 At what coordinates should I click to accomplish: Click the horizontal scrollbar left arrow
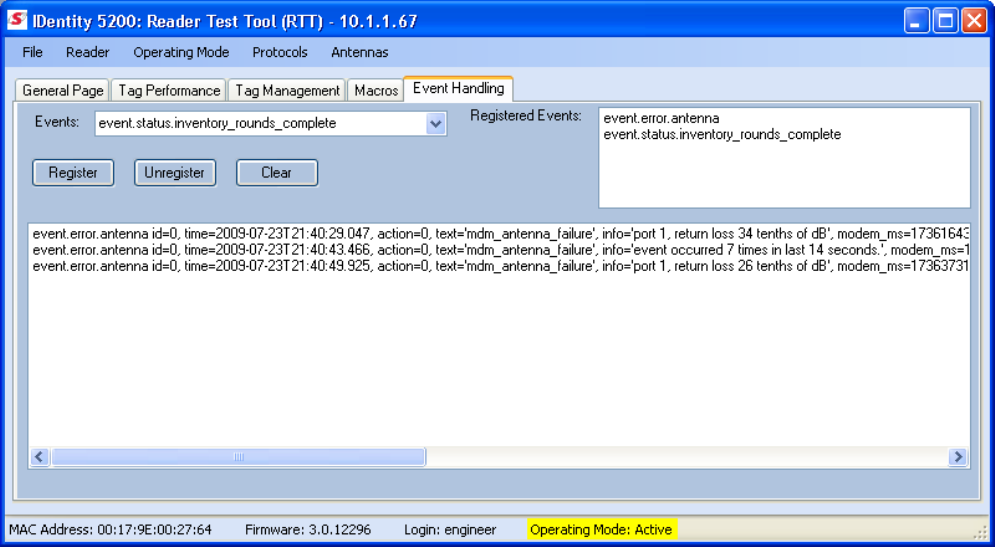coord(40,457)
